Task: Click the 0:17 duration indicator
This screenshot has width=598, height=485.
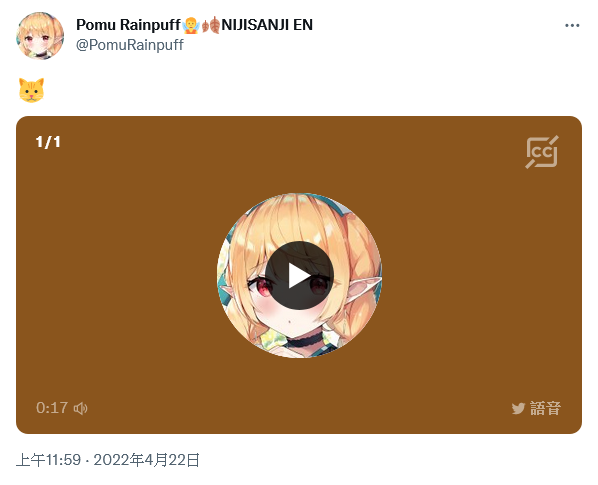Action: pyautogui.click(x=52, y=408)
